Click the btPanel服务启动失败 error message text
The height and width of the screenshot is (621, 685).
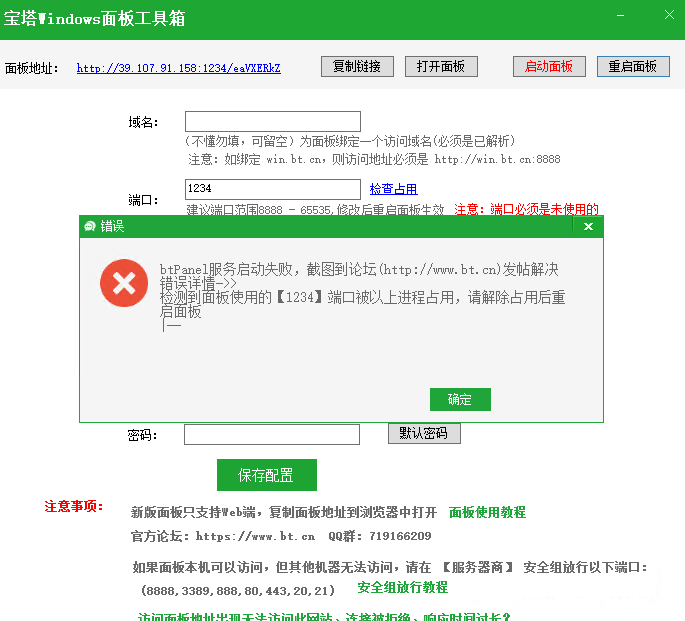[359, 269]
